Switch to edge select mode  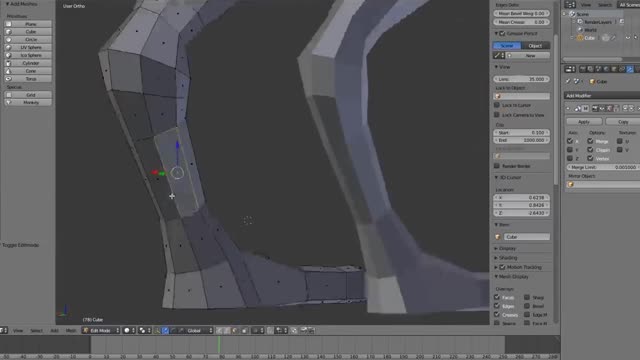[x=227, y=331]
